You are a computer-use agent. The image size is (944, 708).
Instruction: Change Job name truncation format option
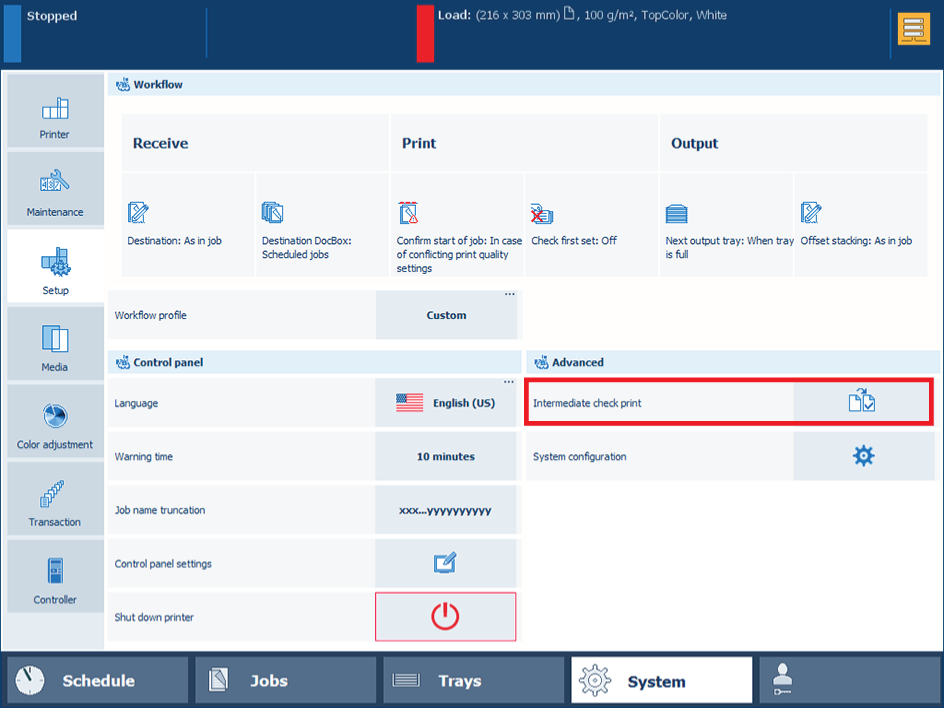click(x=446, y=510)
